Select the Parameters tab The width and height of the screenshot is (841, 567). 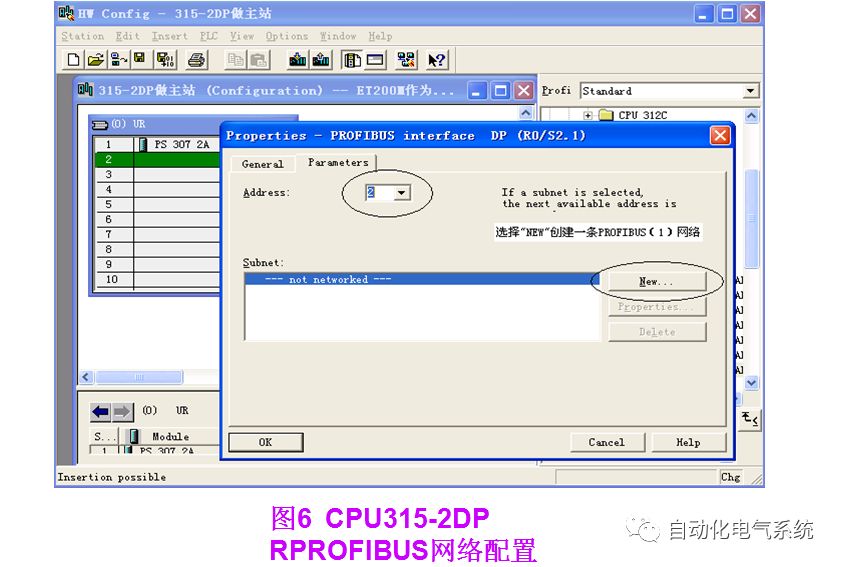pos(338,162)
